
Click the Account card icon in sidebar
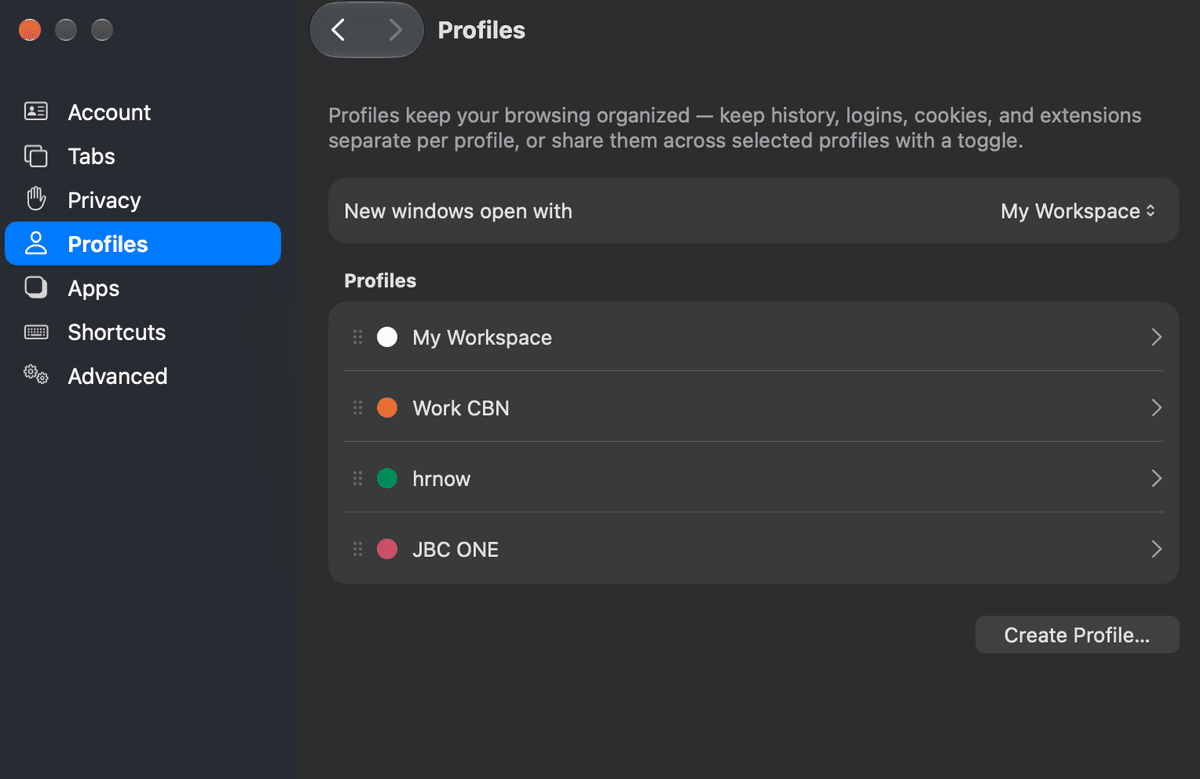pos(36,112)
